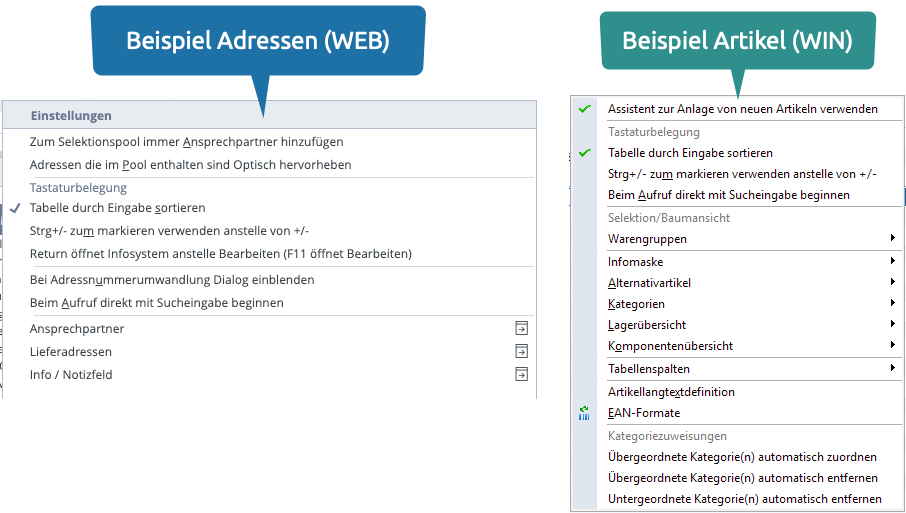
Task: Click the EAN-Formate barcode icon
Action: pyautogui.click(x=584, y=413)
